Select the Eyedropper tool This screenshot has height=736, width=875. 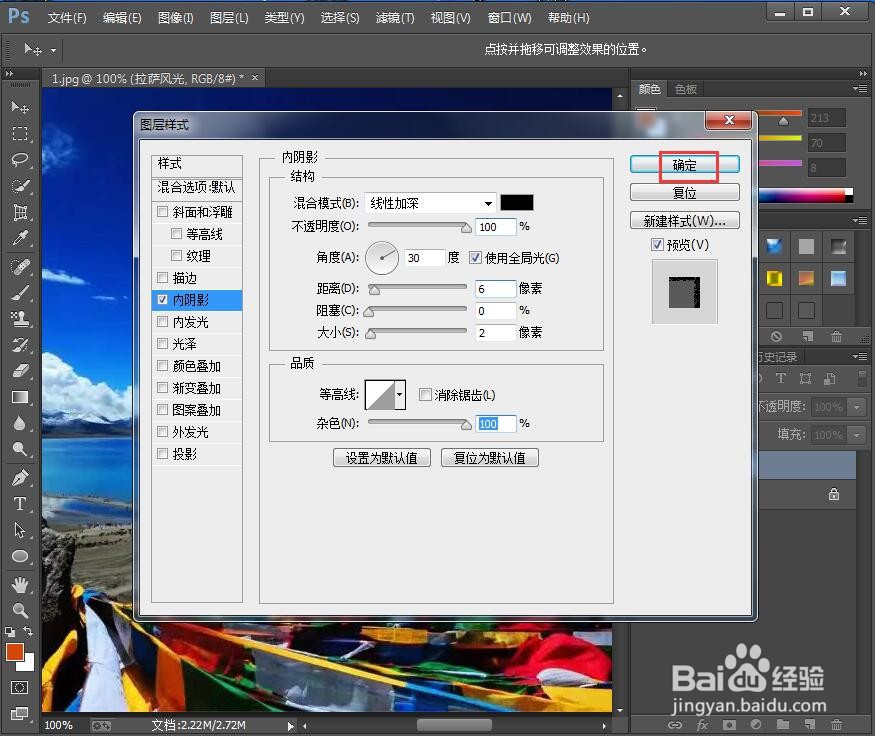18,240
